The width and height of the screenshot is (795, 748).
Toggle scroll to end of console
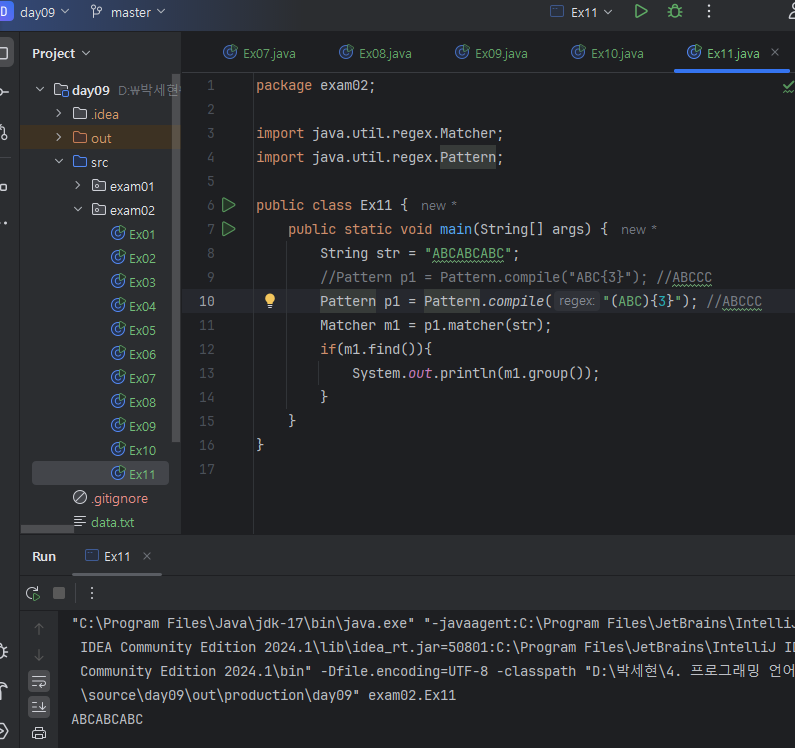click(39, 706)
